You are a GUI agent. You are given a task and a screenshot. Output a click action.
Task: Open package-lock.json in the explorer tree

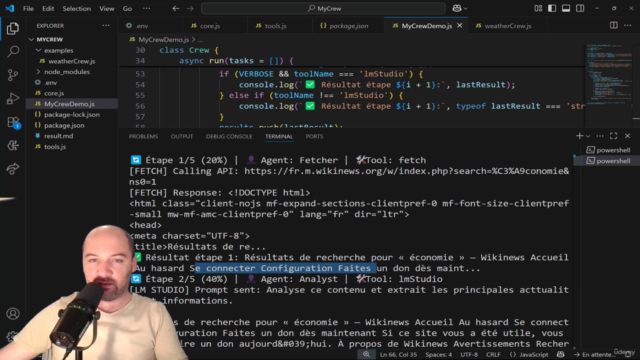(72, 115)
